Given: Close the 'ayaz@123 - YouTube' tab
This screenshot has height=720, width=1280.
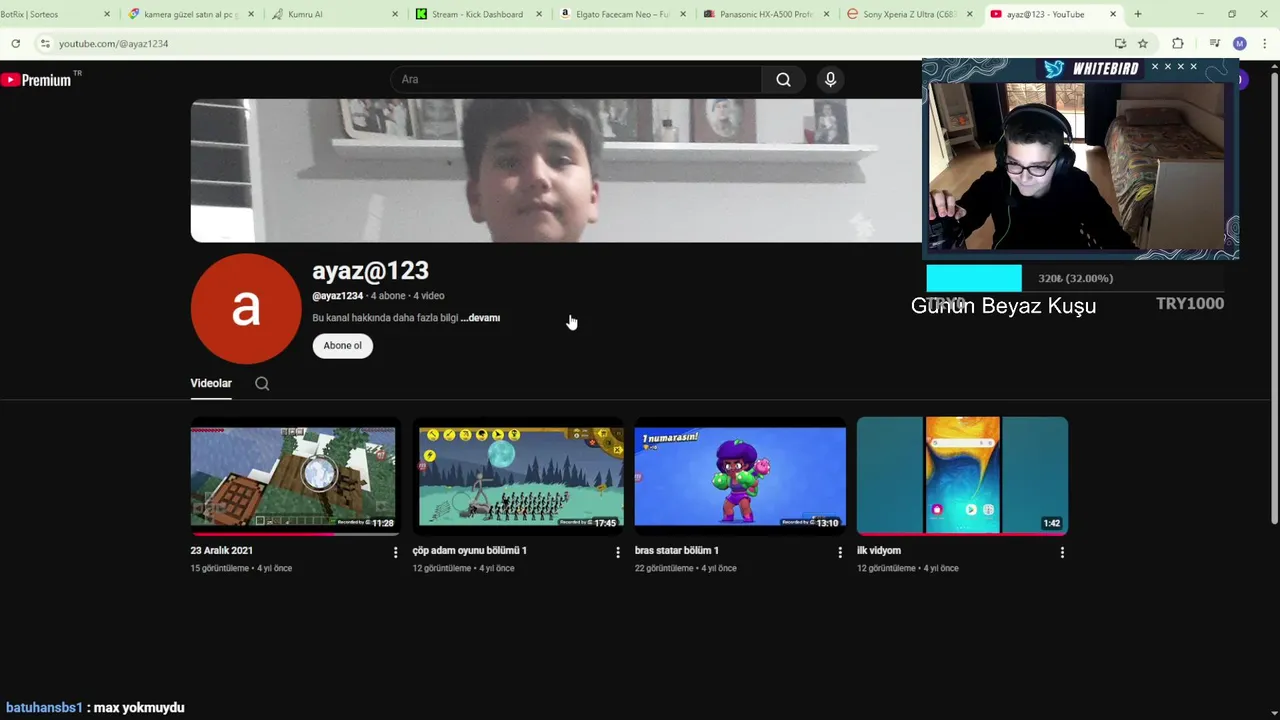Looking at the screenshot, I should click(1113, 14).
